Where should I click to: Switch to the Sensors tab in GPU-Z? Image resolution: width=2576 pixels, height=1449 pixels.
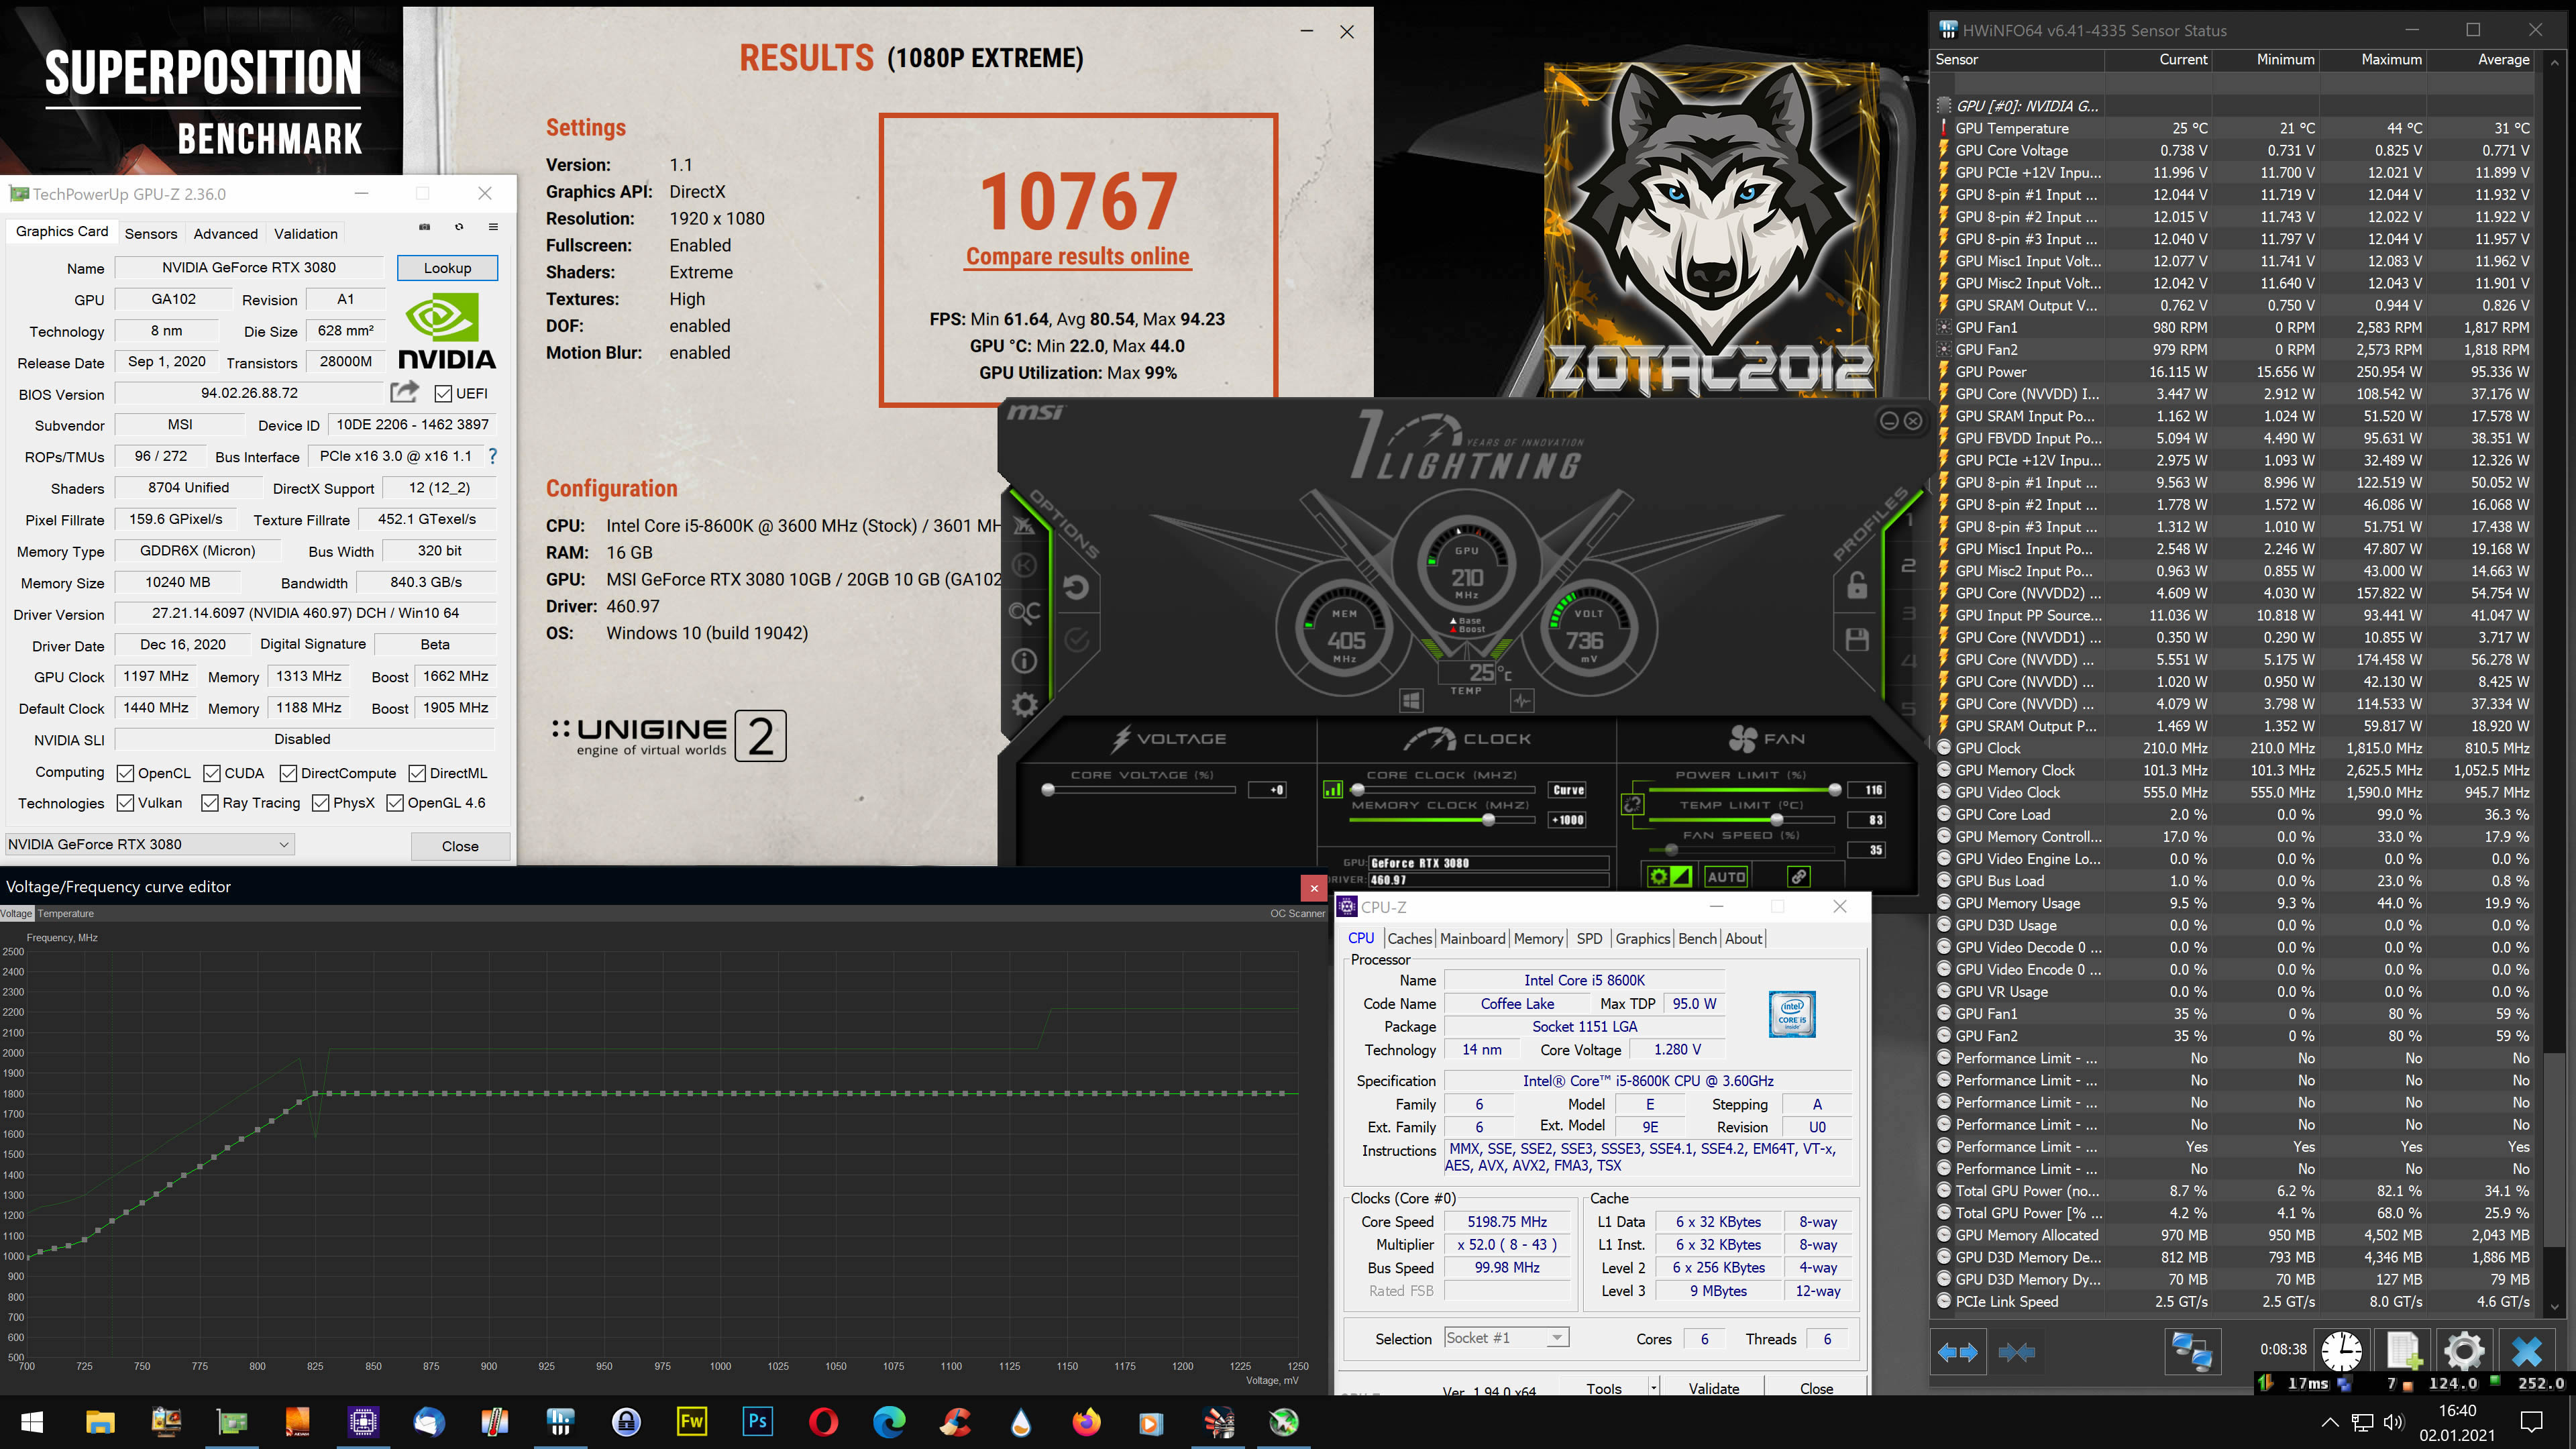(x=151, y=233)
